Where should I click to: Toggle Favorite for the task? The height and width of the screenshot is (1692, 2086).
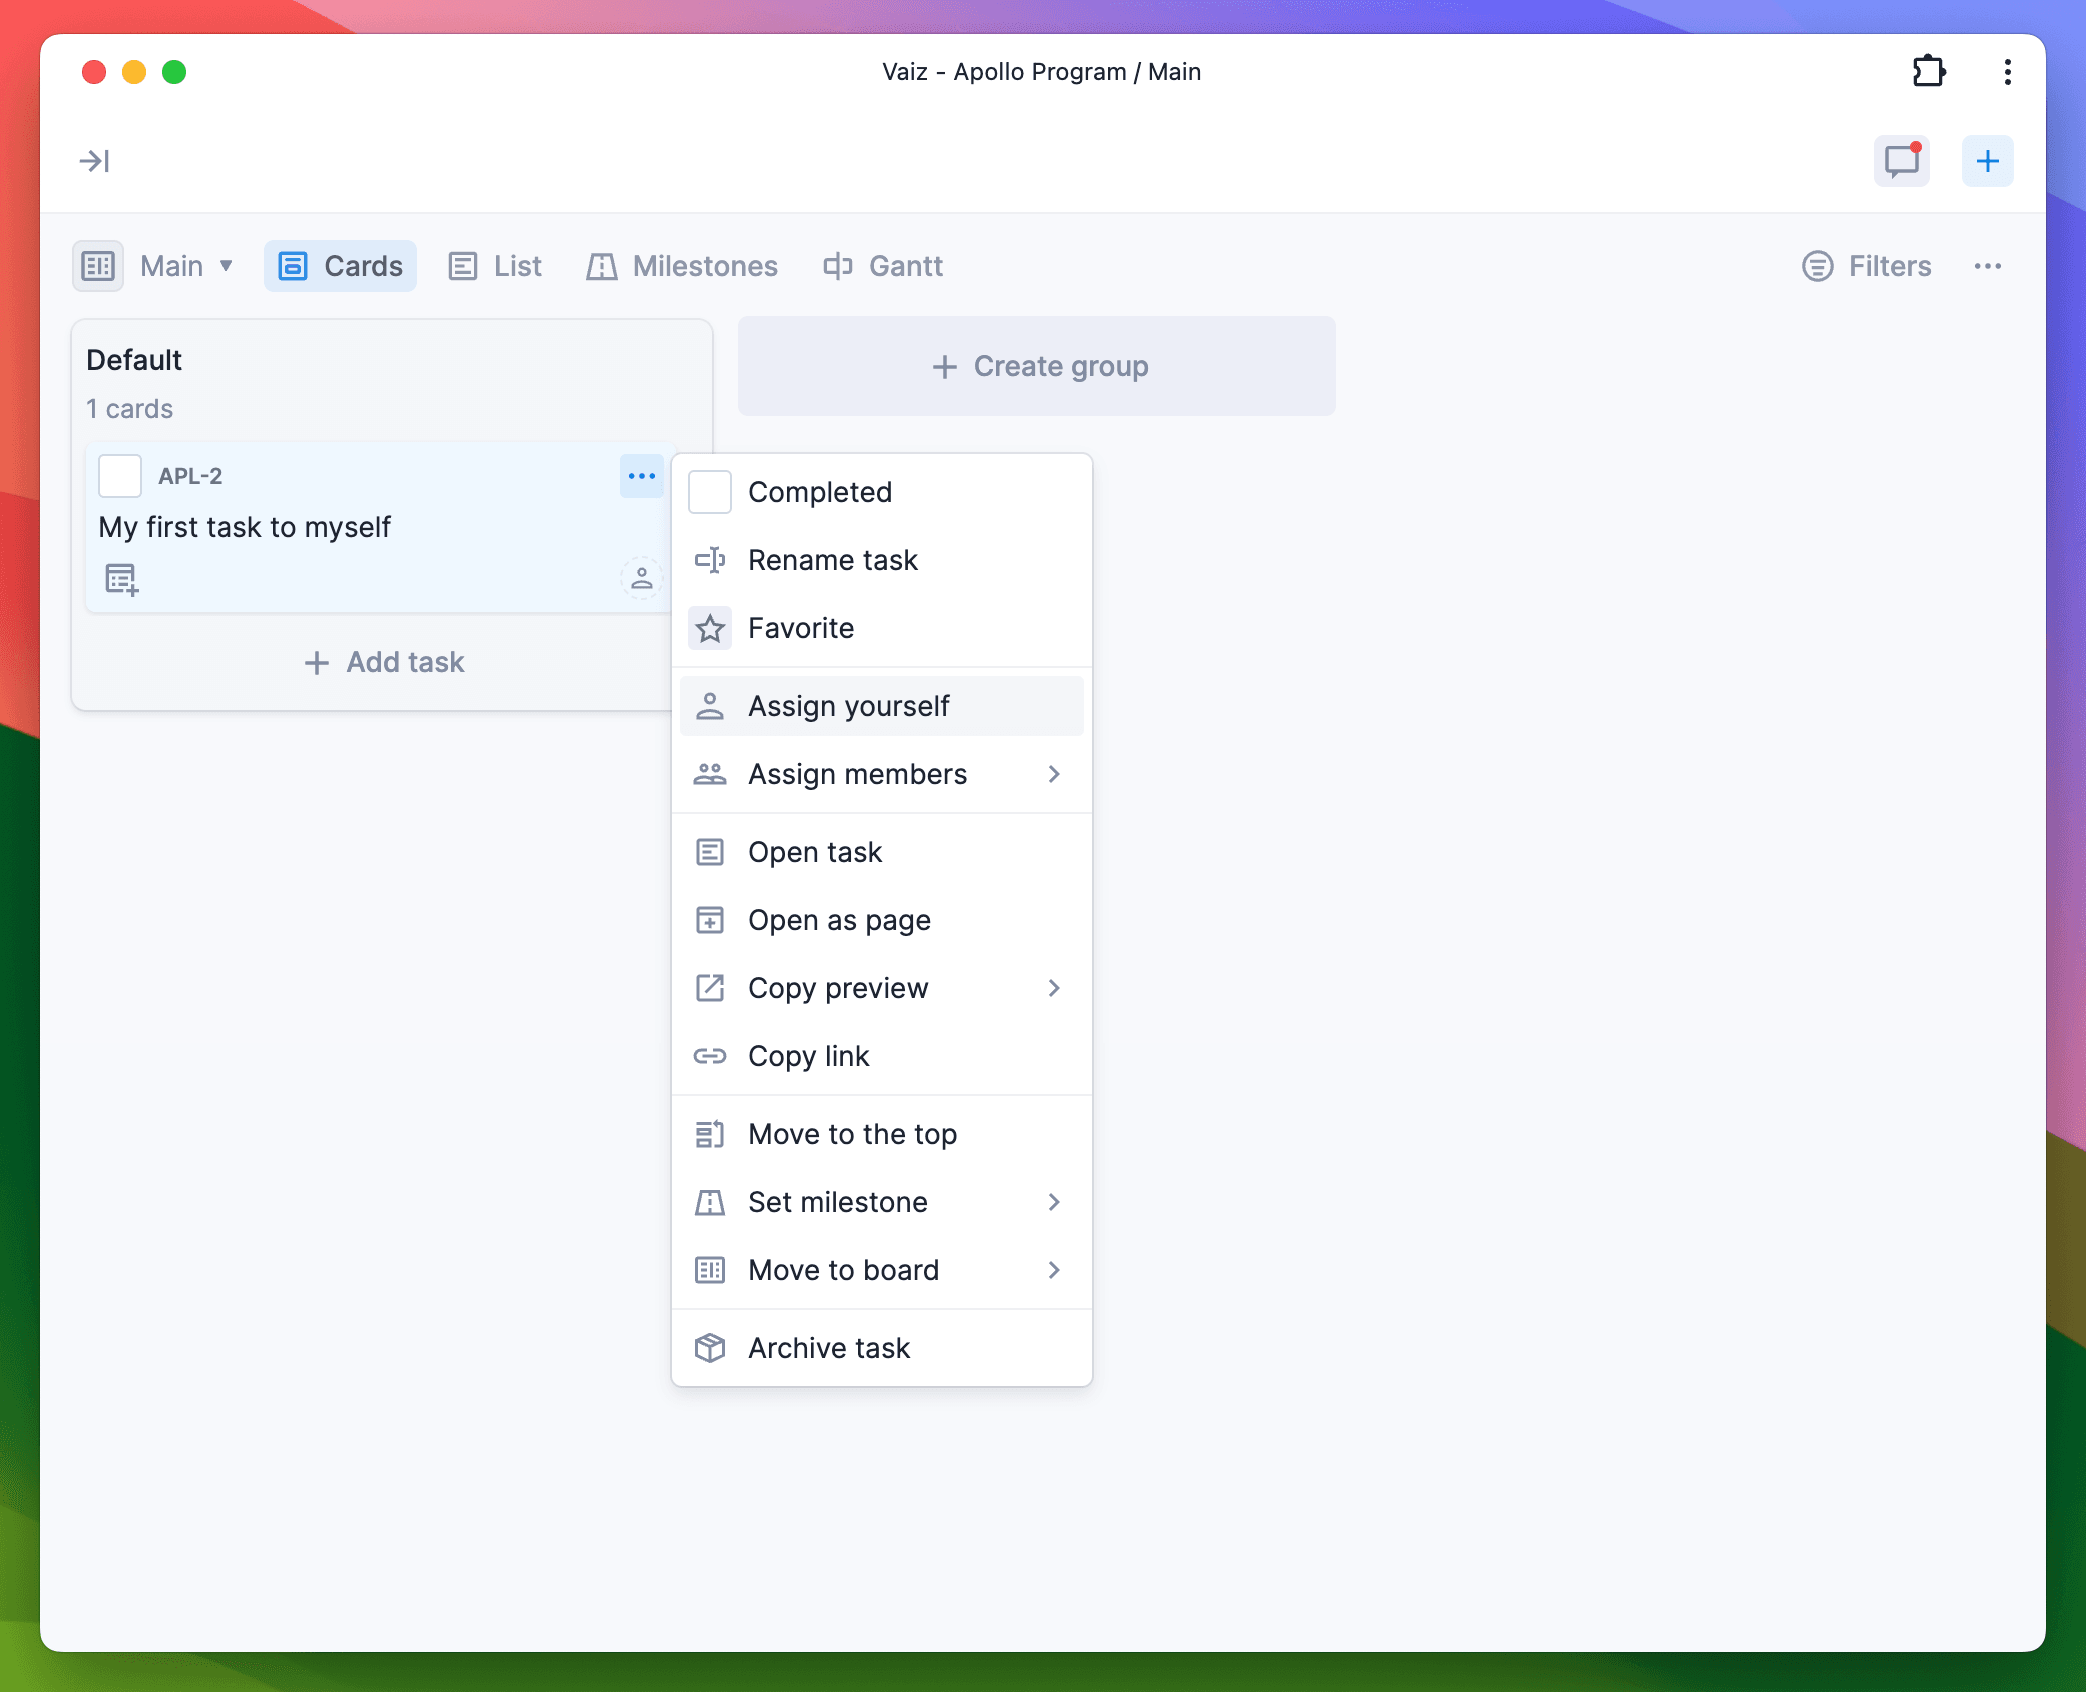click(800, 628)
